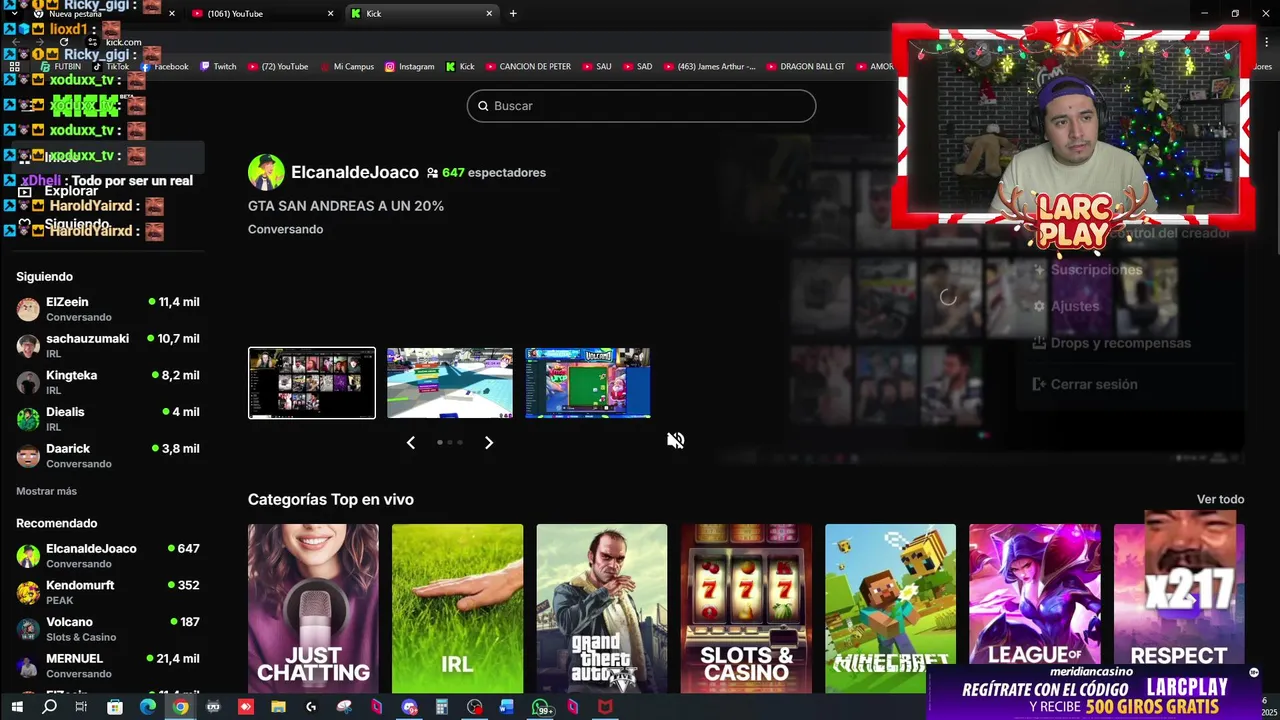Image resolution: width=1280 pixels, height=720 pixels.
Task: Click the Conversando tag under stream title
Action: (x=285, y=229)
